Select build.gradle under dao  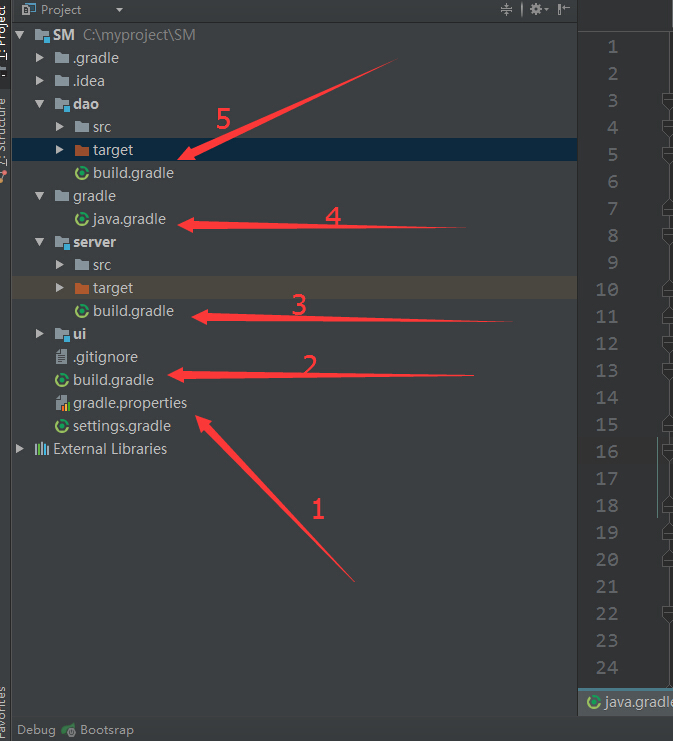pos(133,173)
